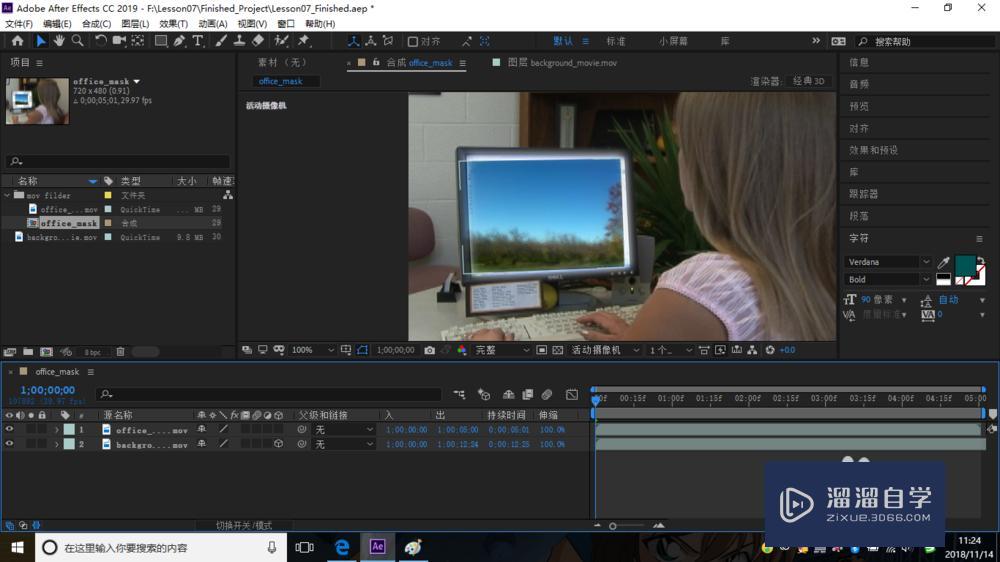This screenshot has height=562, width=1000.
Task: Open the Home screen icon
Action: point(17,41)
